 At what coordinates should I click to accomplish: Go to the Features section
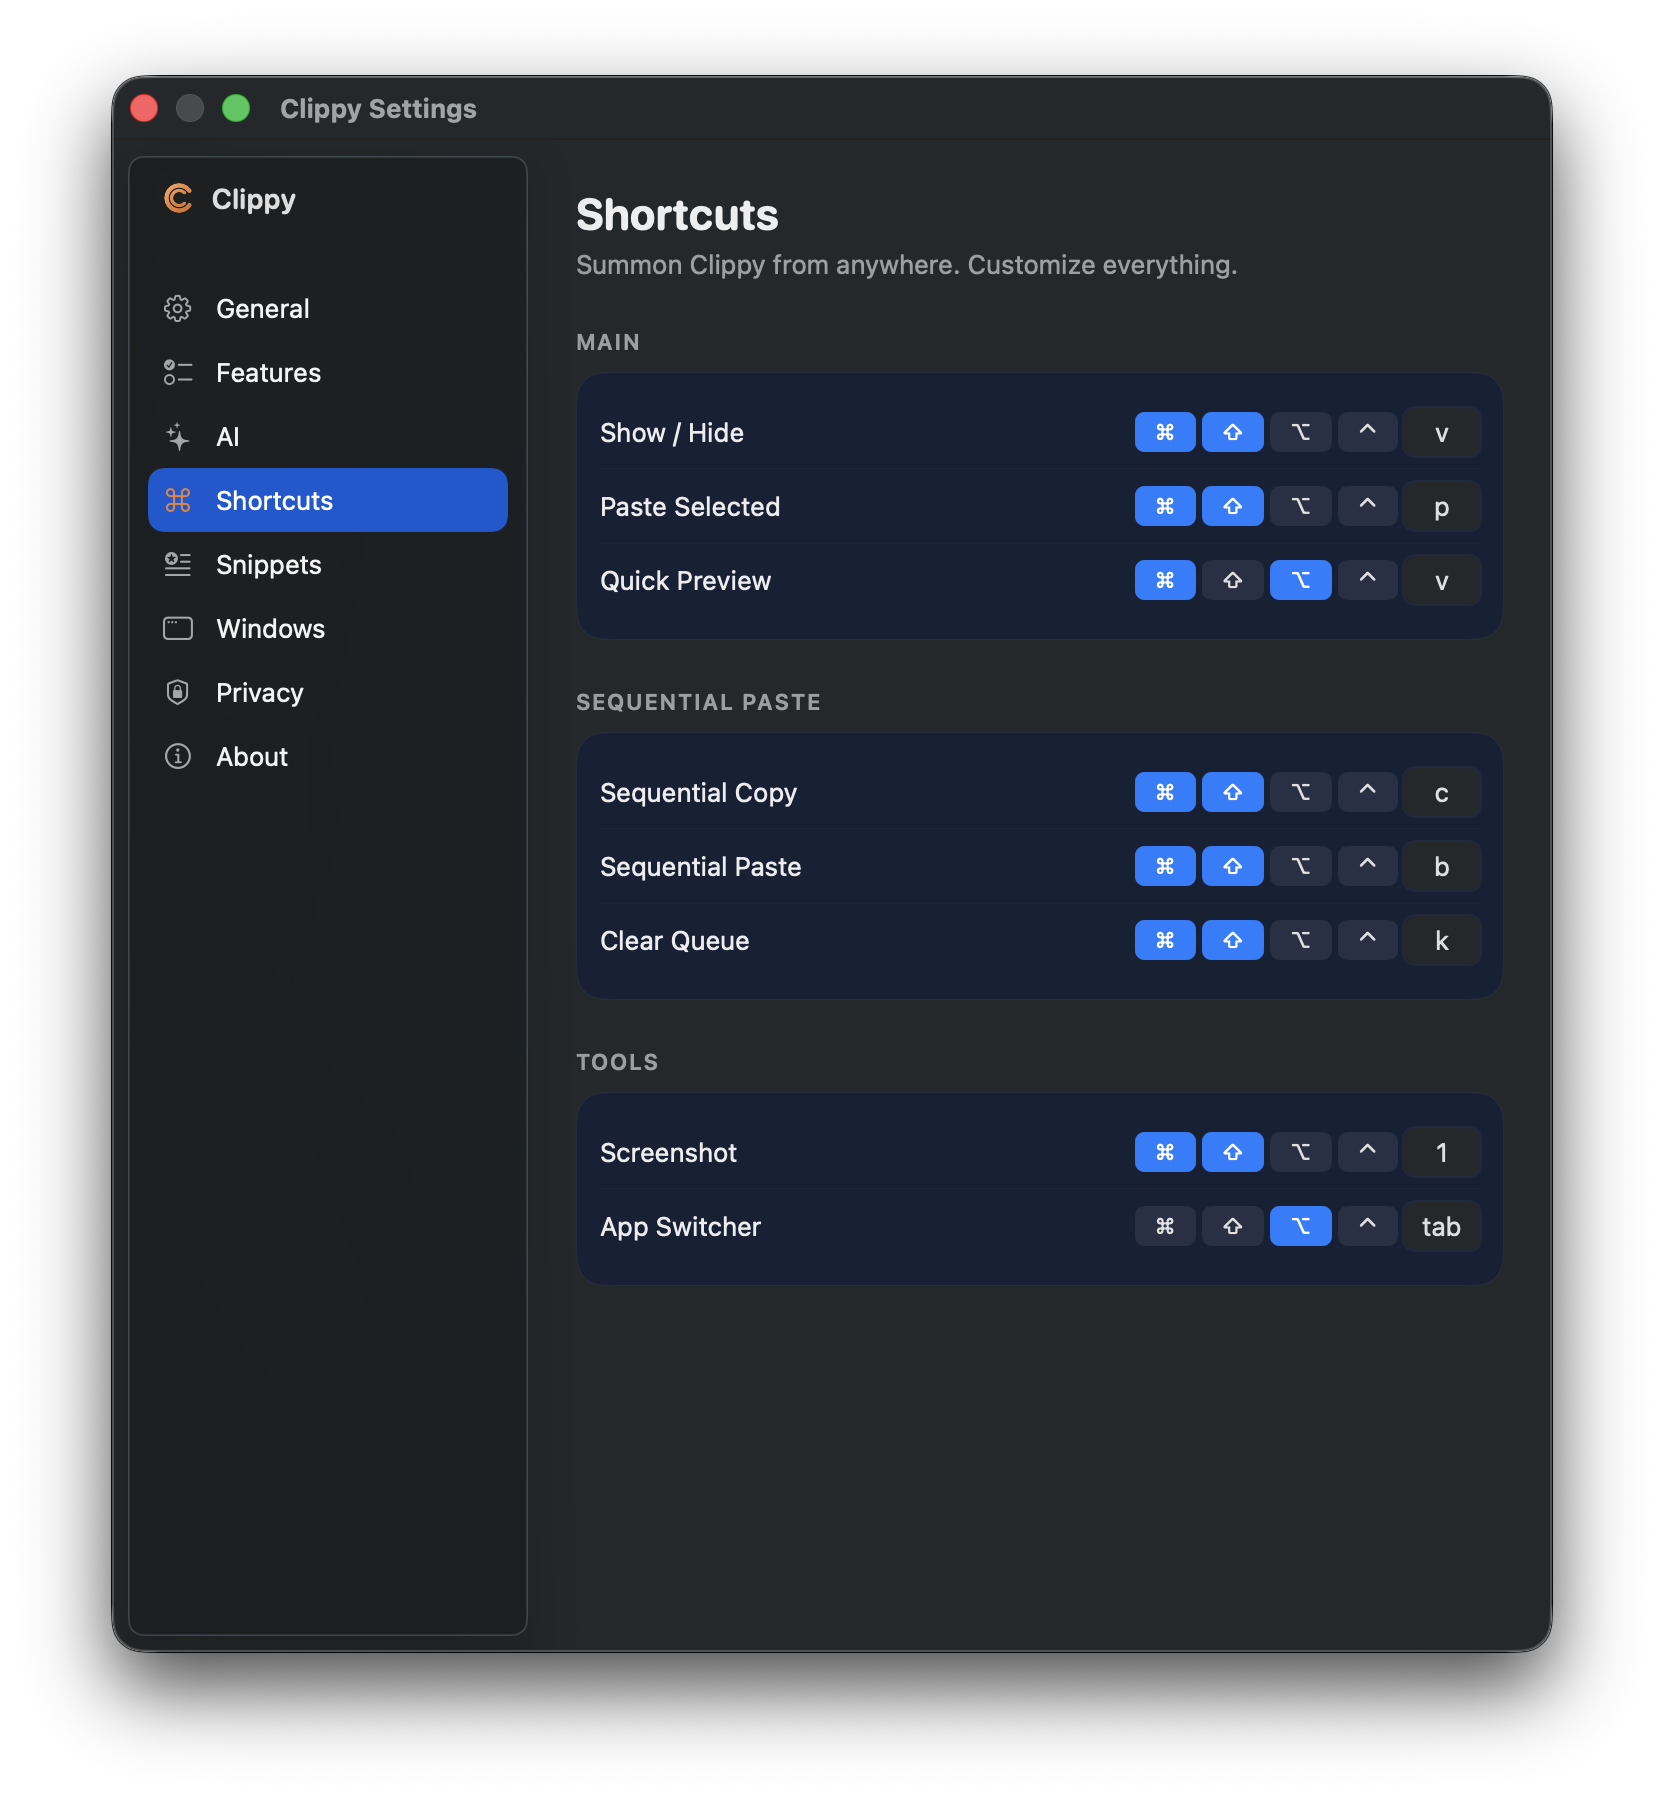point(328,373)
